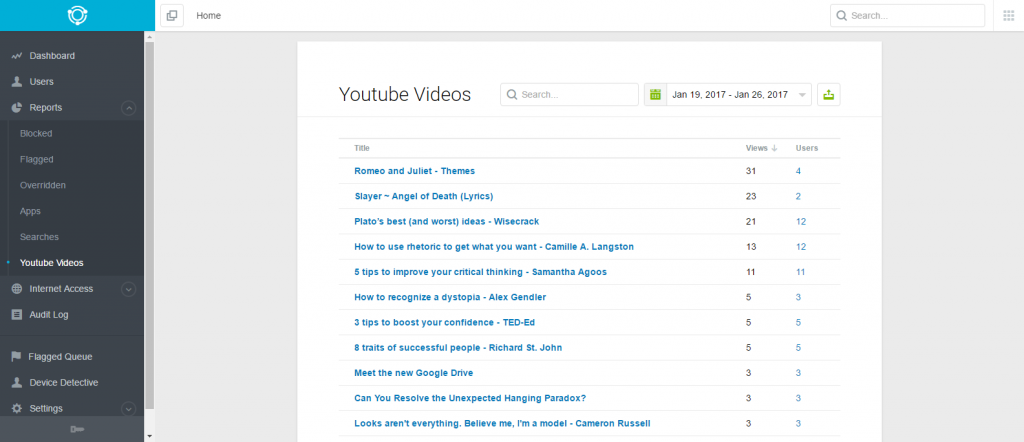Viewport: 1024px width, 442px height.
Task: Click the app logo in the header
Action: pos(77,15)
